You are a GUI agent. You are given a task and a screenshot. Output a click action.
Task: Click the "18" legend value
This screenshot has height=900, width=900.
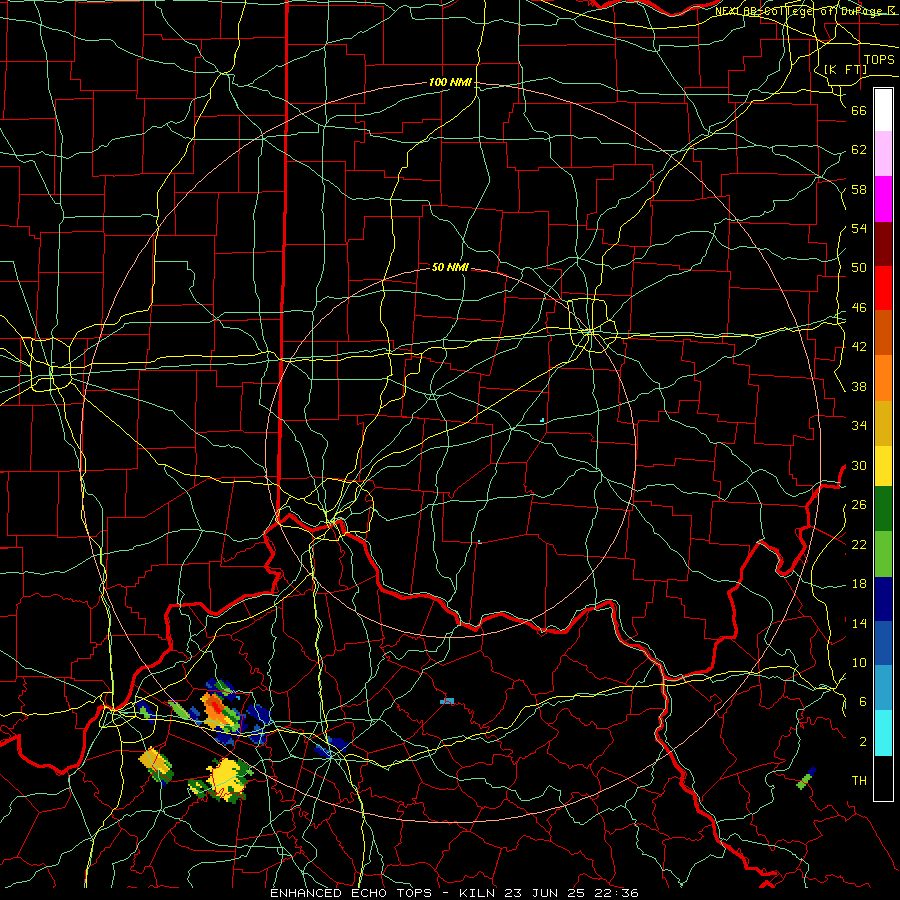859,584
